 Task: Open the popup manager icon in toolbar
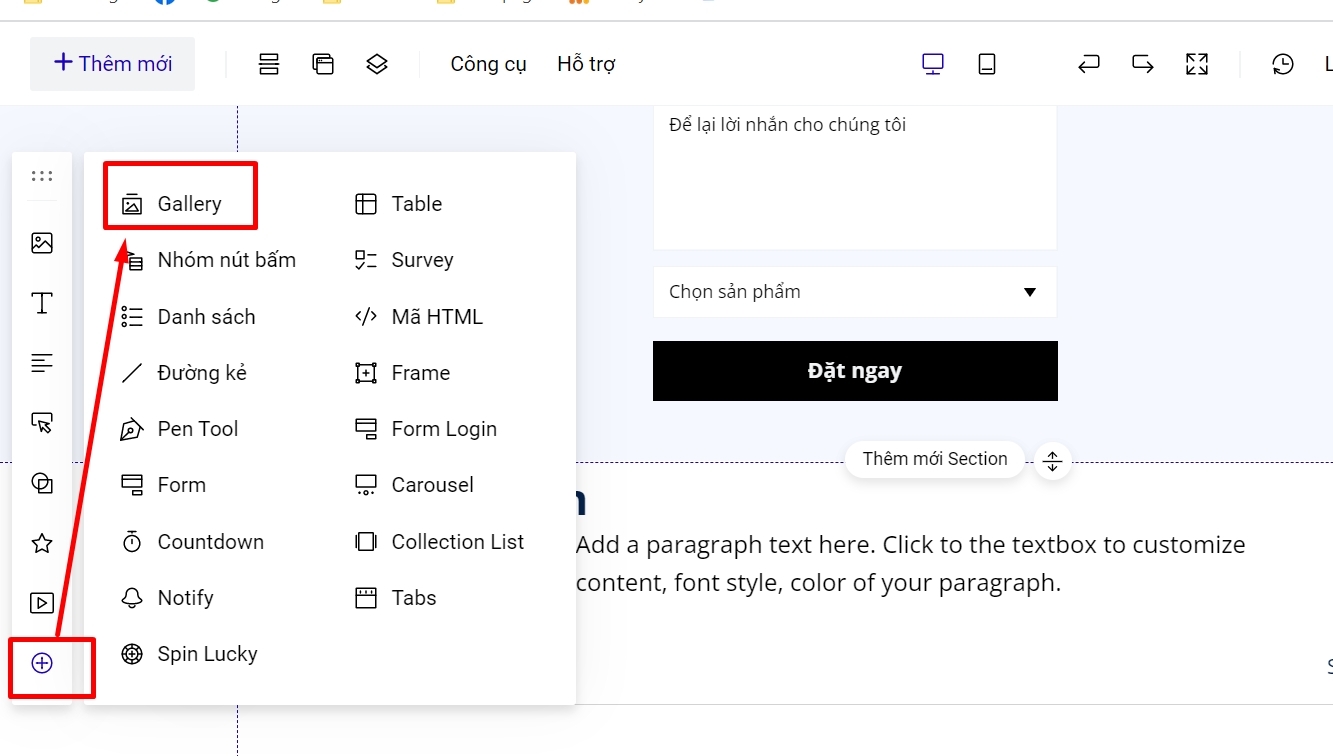(323, 64)
